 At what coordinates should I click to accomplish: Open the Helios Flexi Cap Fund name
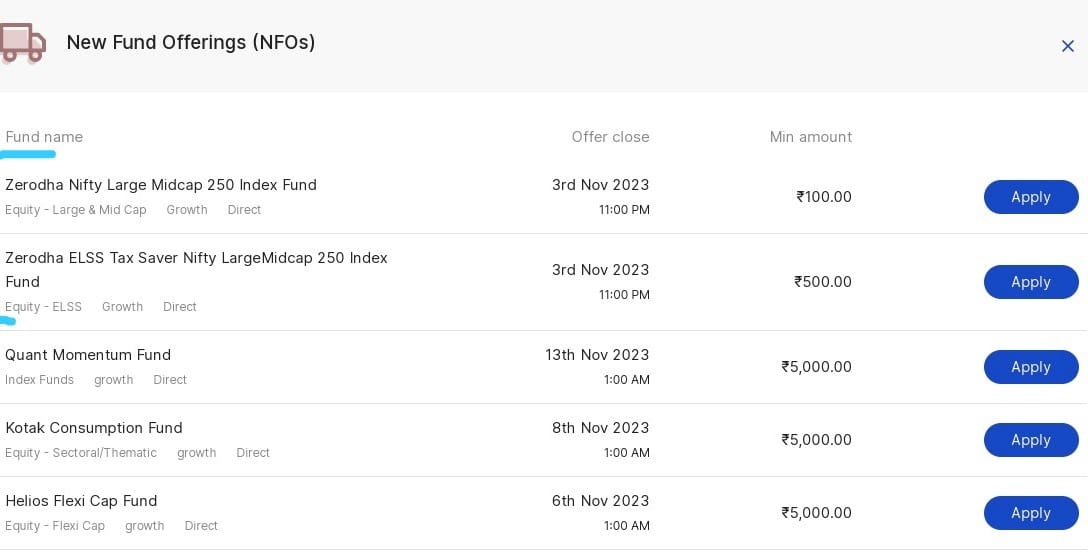click(81, 501)
